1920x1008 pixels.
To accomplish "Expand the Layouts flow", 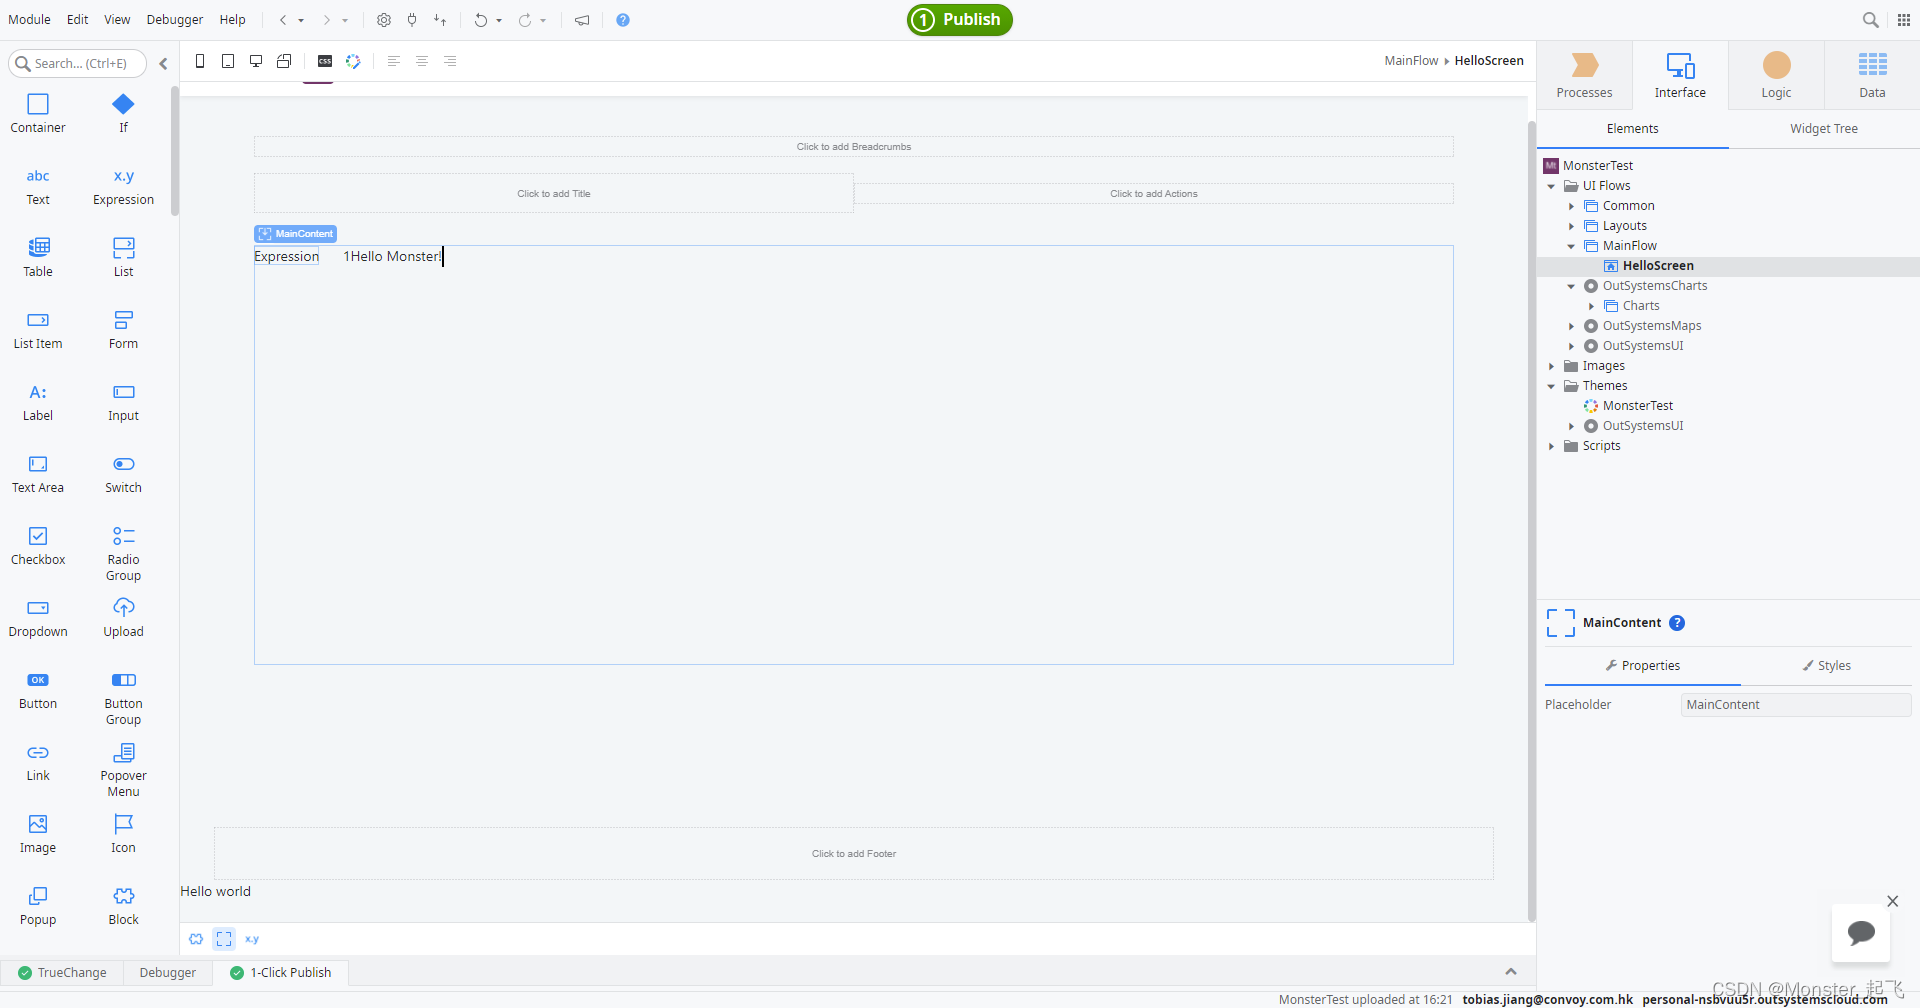I will click(x=1571, y=226).
